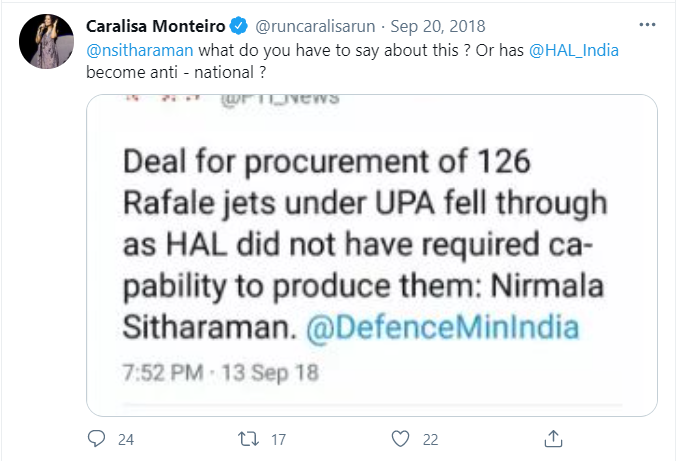Screen dimensions: 678x461
Task: Click the like count 22
Action: point(433,438)
